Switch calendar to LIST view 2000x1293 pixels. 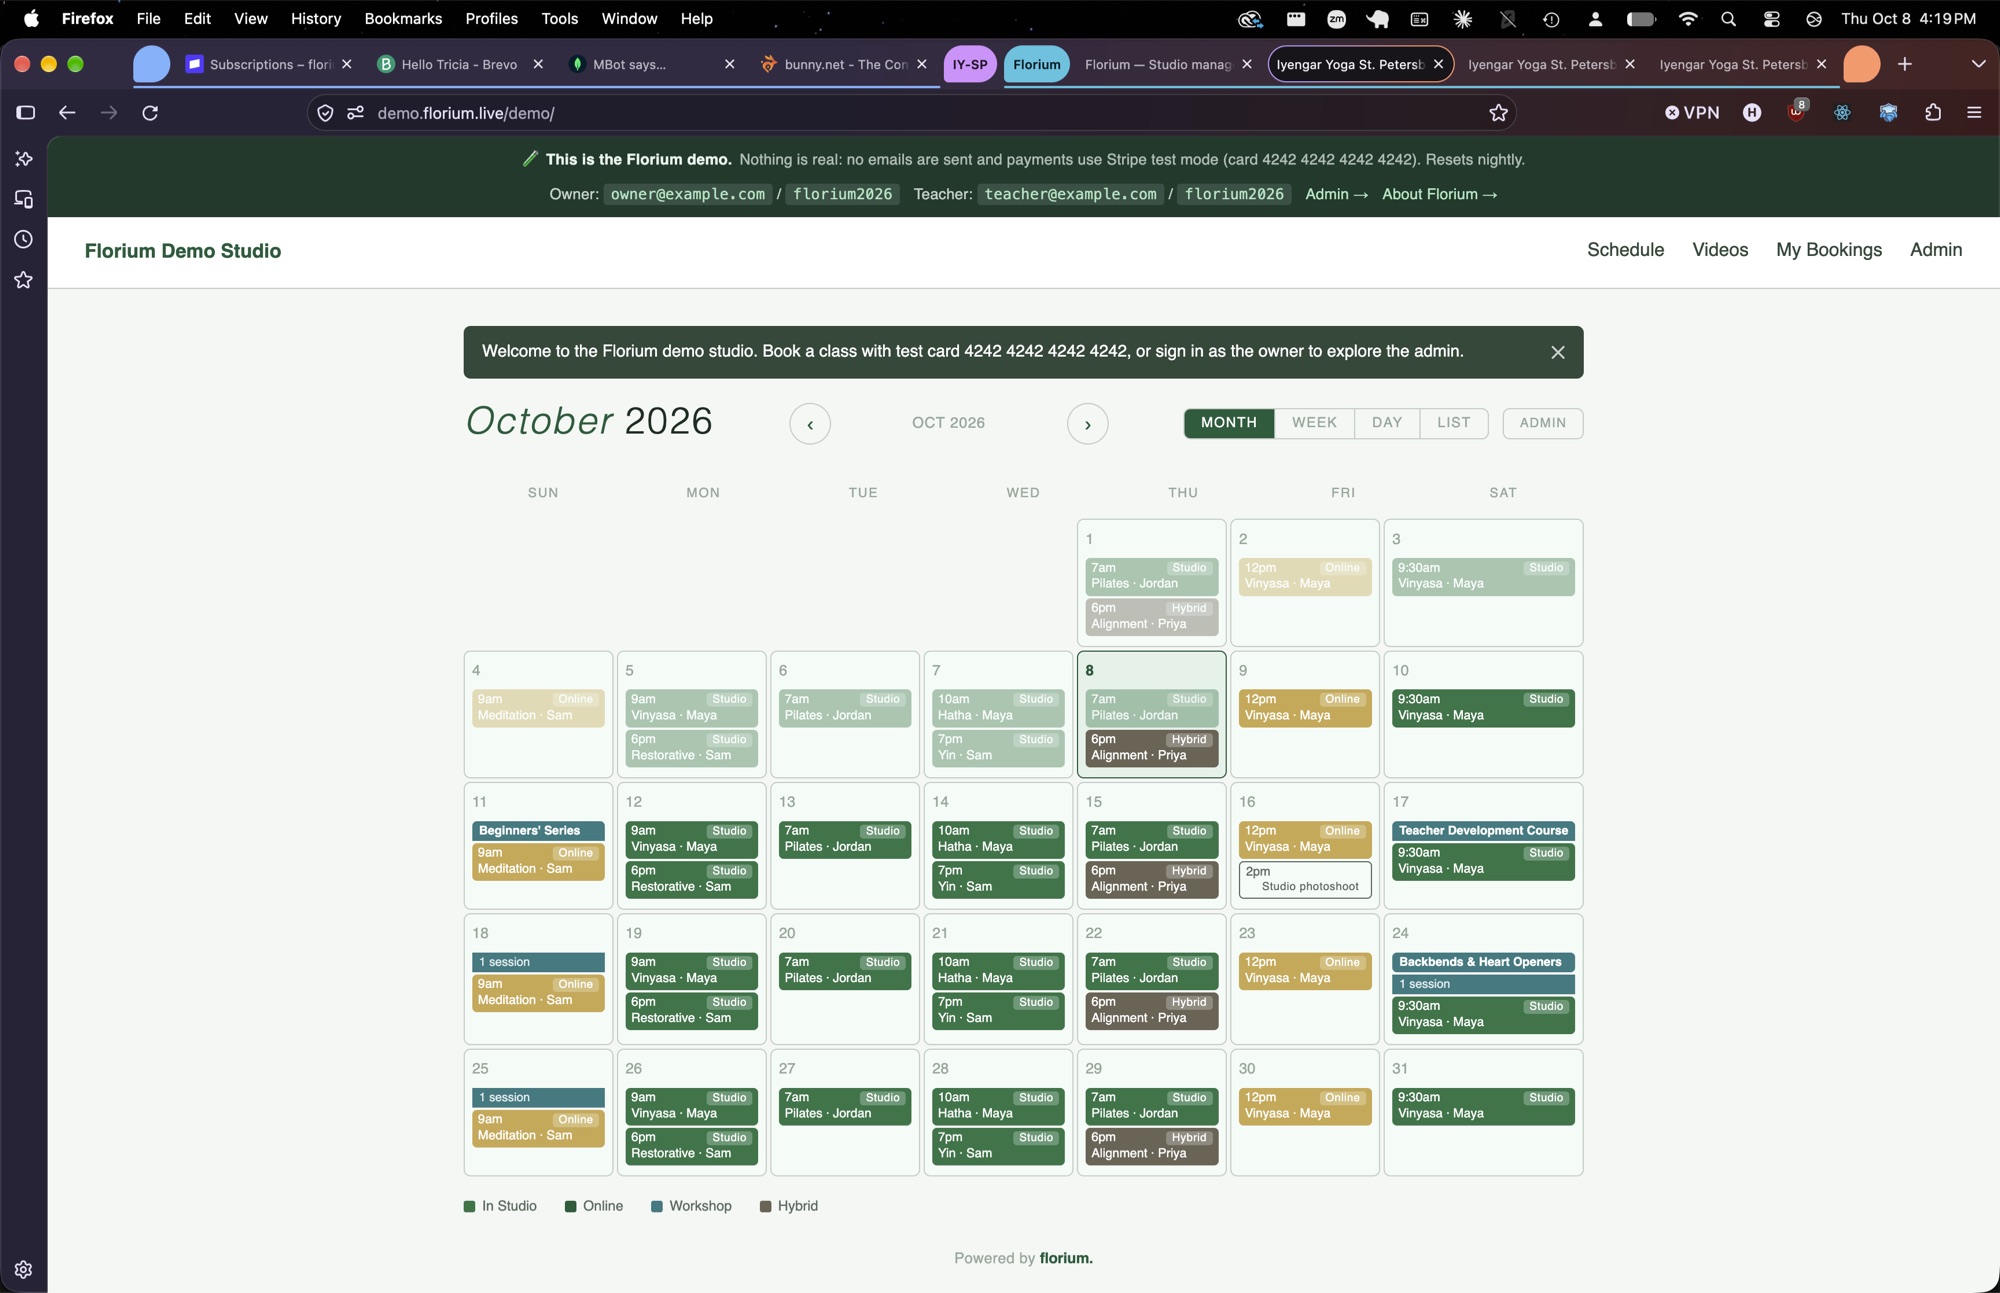pos(1454,423)
